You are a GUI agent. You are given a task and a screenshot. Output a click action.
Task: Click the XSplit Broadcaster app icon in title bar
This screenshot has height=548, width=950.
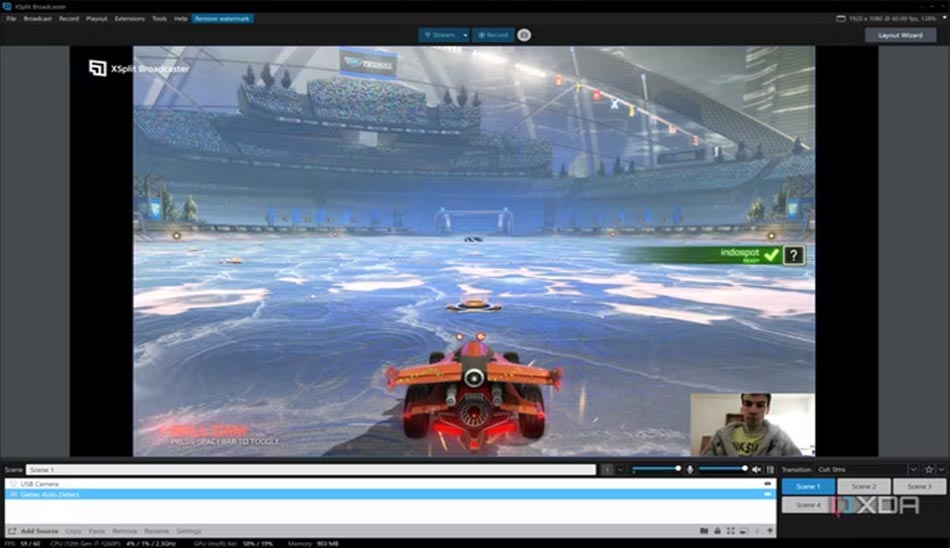(x=7, y=6)
